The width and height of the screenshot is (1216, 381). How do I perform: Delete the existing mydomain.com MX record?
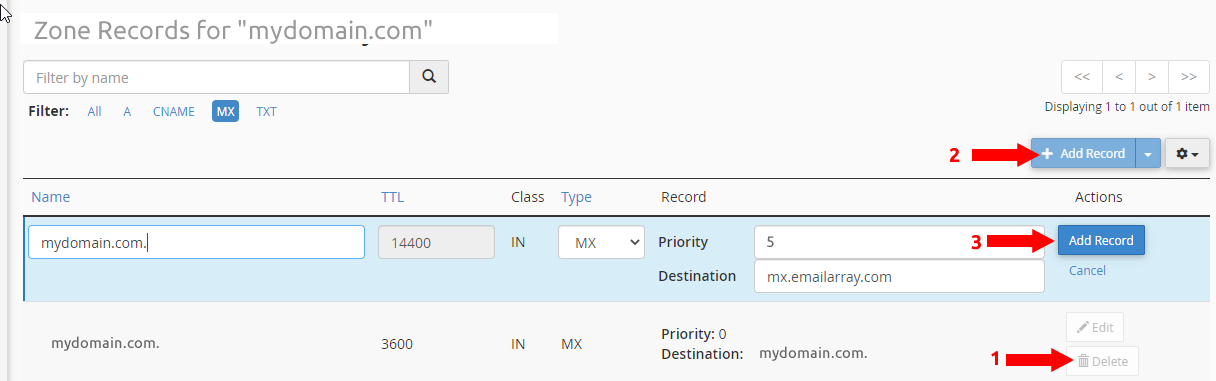[x=1101, y=361]
